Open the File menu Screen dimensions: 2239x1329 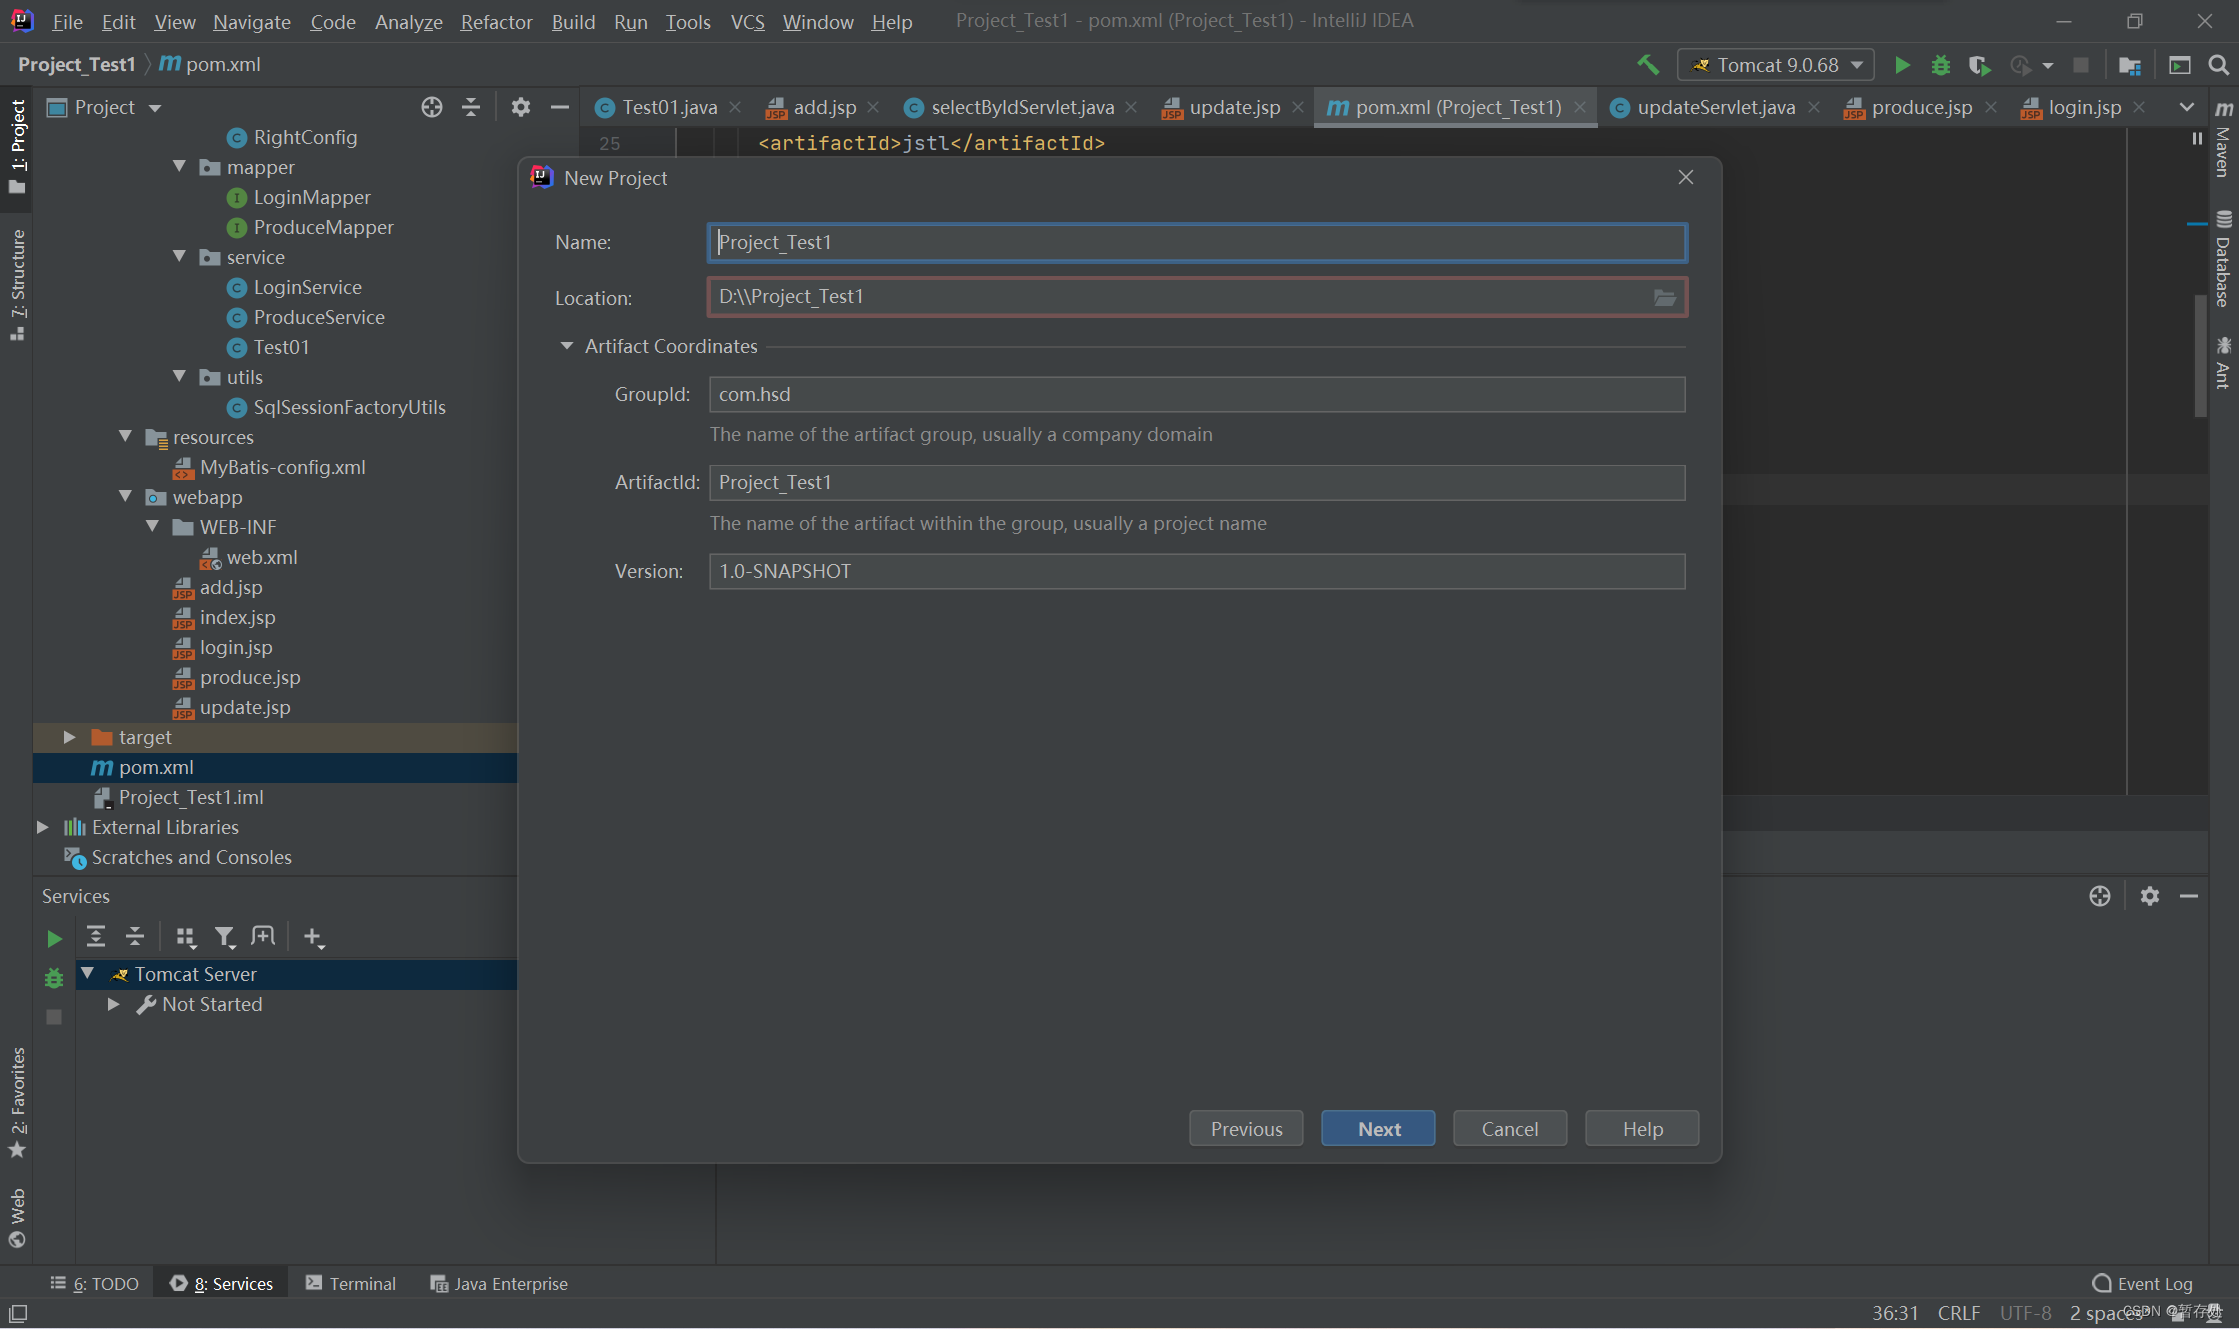point(67,21)
